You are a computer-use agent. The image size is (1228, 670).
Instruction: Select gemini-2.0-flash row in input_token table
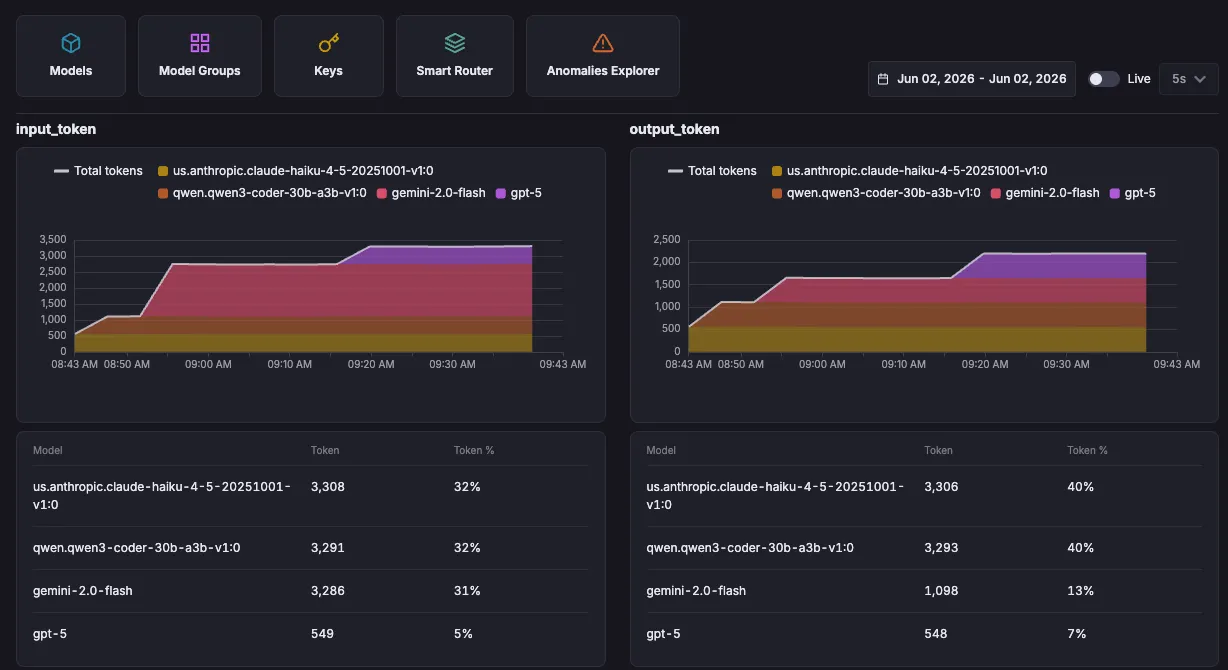coord(310,591)
